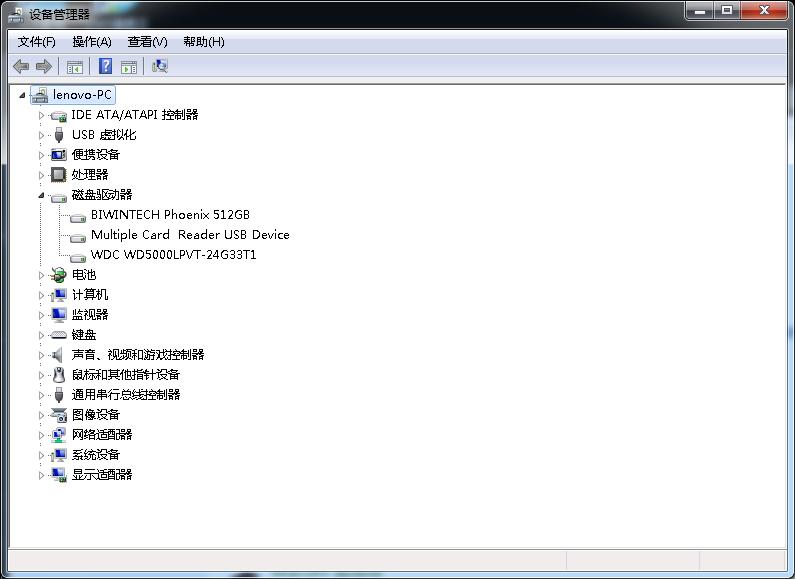The width and height of the screenshot is (795, 579).
Task: Click the Back arrow toolbar icon
Action: click(21, 66)
